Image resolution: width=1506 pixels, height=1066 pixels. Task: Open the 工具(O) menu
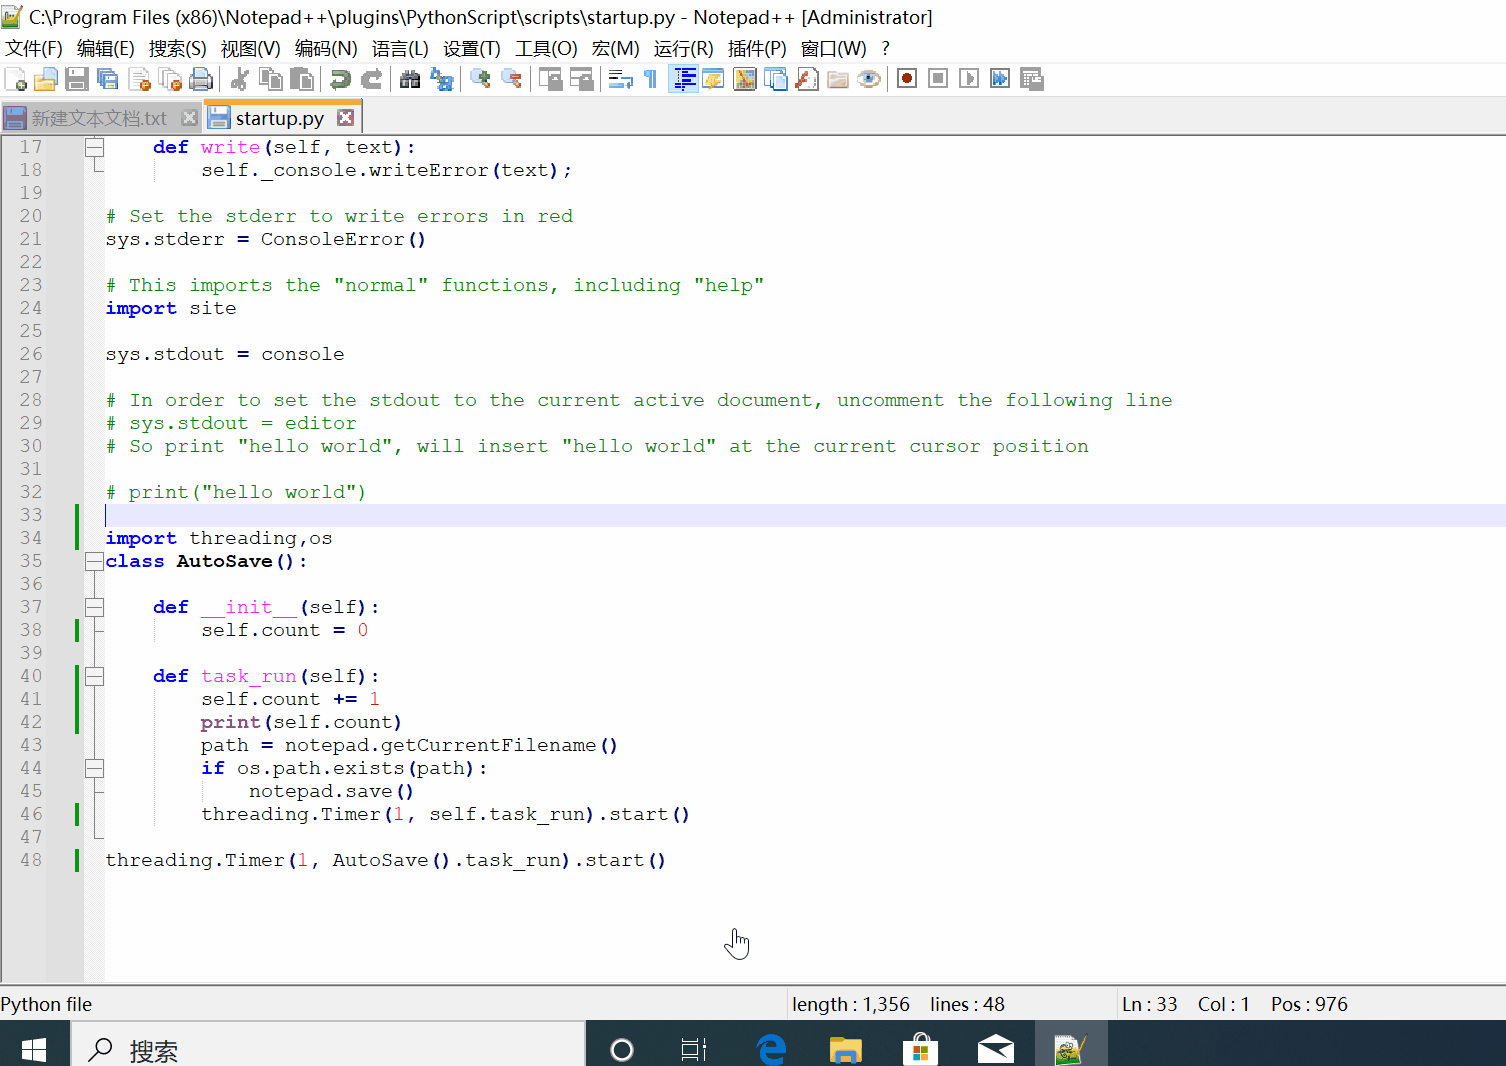point(546,49)
